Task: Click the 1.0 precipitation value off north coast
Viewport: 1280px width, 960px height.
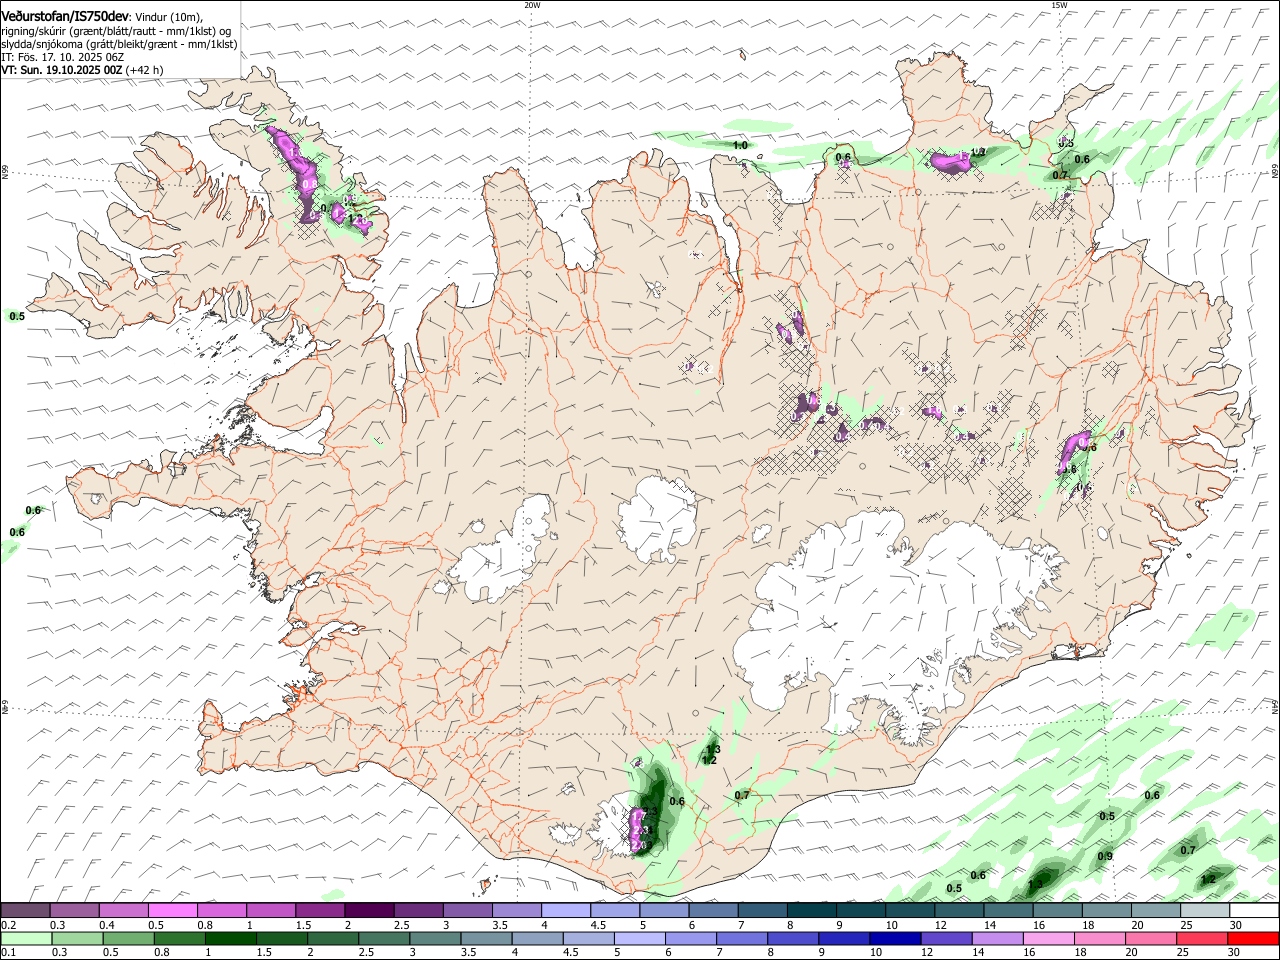Action: point(740,146)
